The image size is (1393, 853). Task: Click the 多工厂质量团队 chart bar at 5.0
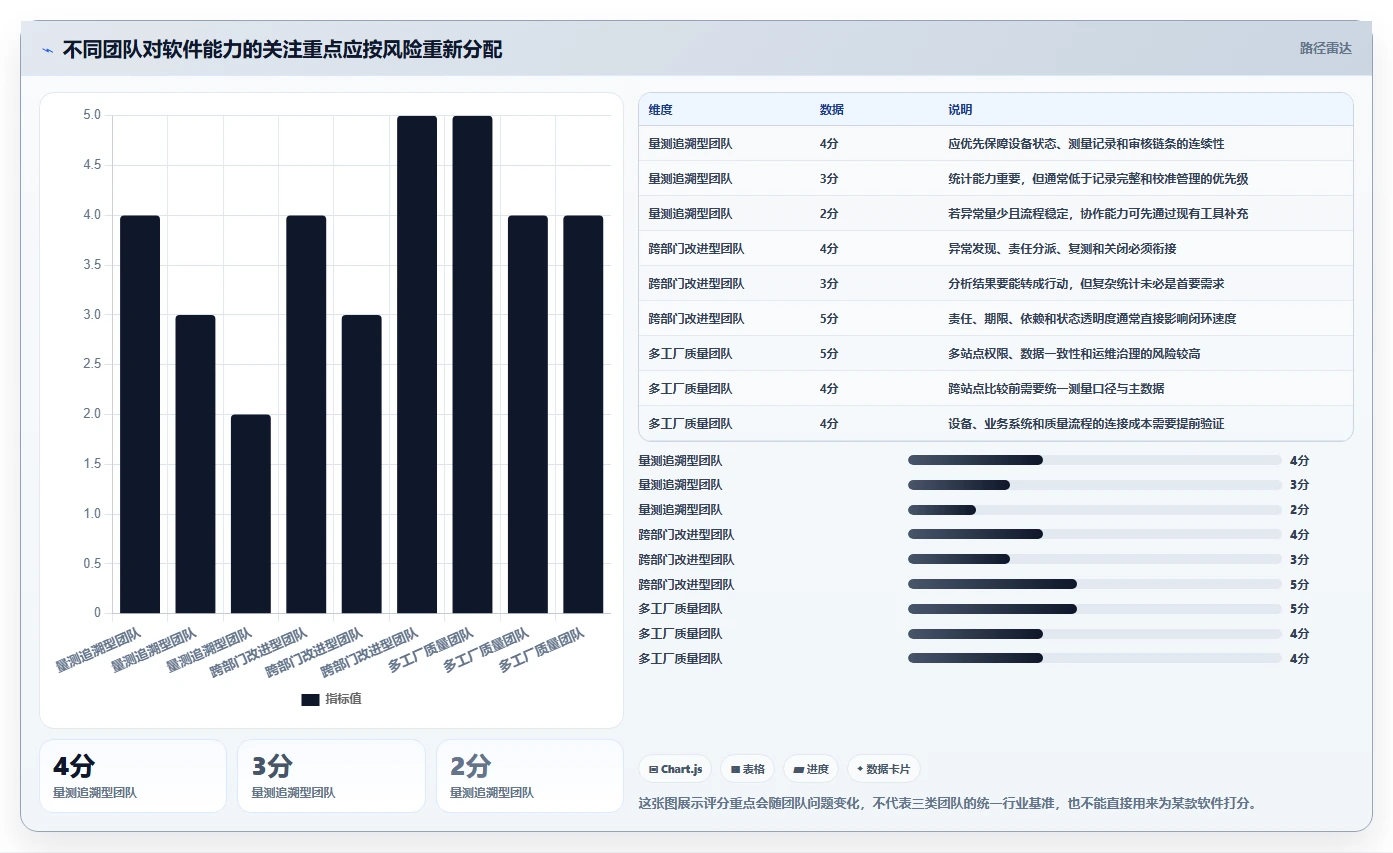[x=473, y=364]
